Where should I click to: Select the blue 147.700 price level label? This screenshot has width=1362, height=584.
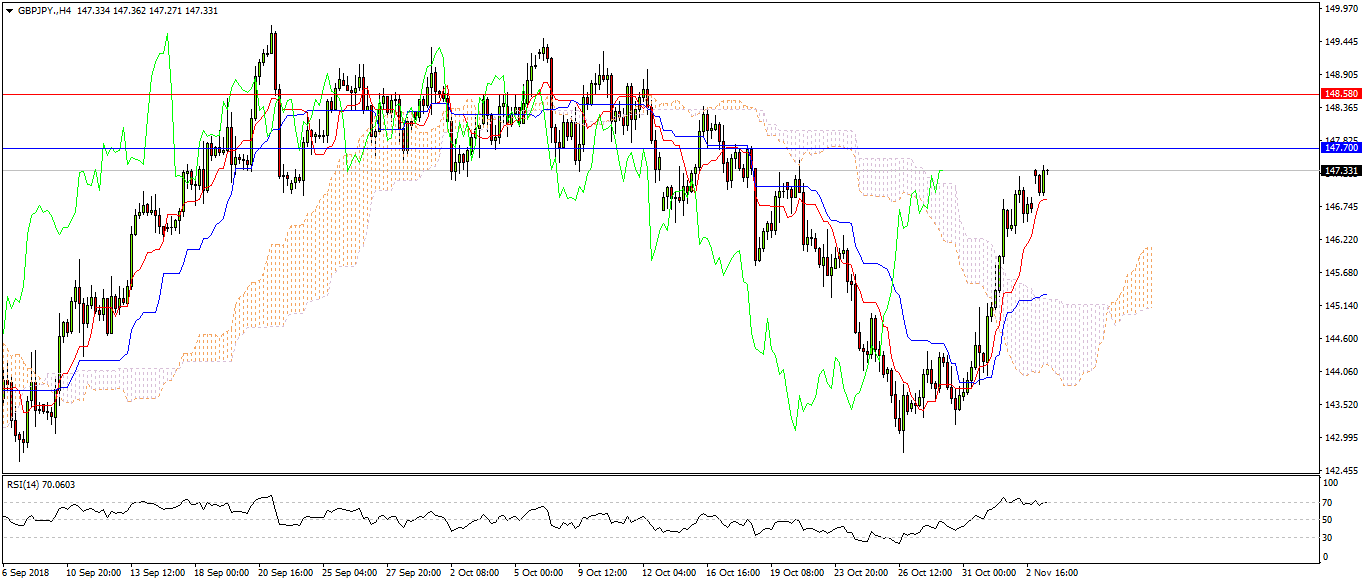pyautogui.click(x=1341, y=148)
